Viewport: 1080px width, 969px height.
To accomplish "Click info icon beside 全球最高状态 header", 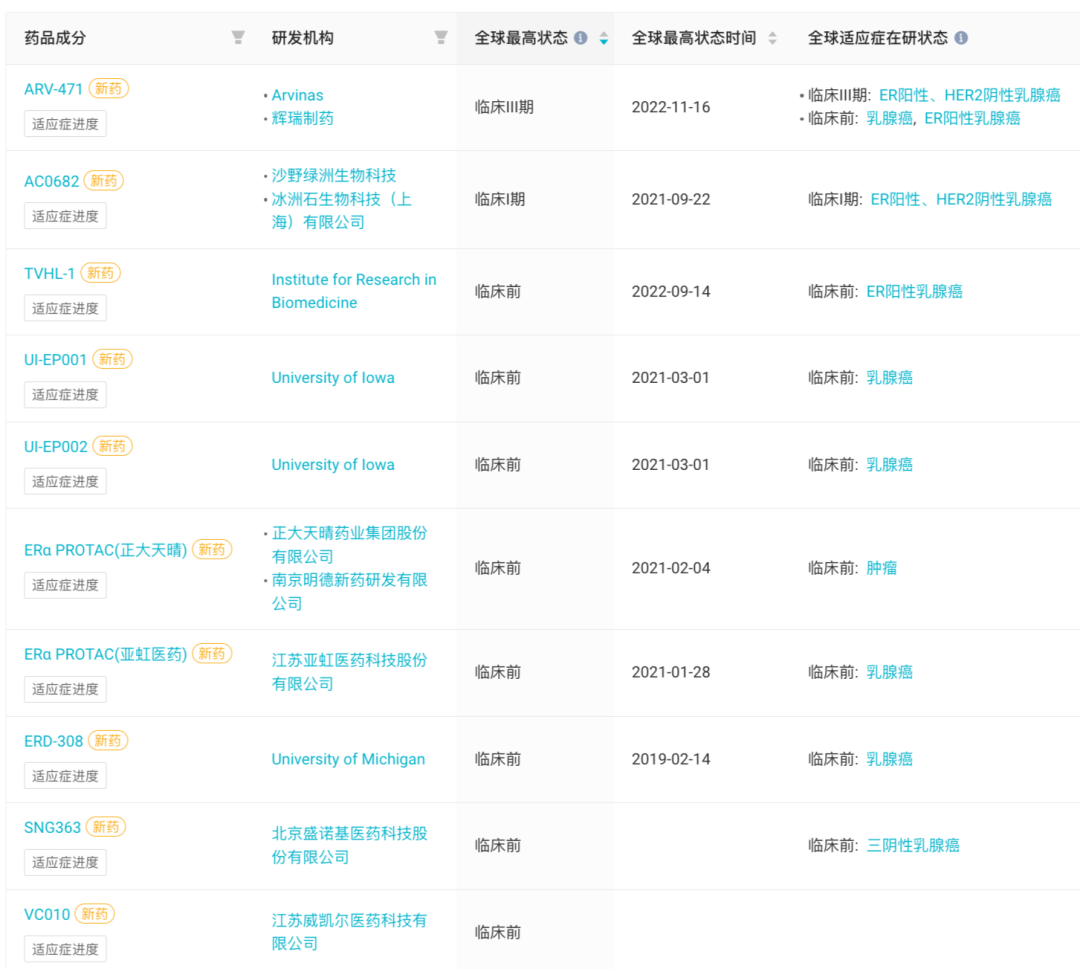I will point(581,38).
